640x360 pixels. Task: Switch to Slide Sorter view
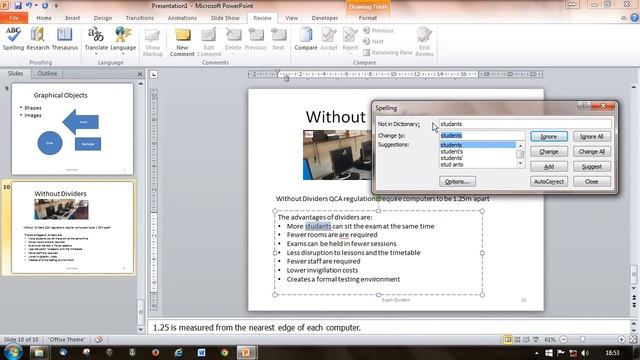(x=517, y=340)
